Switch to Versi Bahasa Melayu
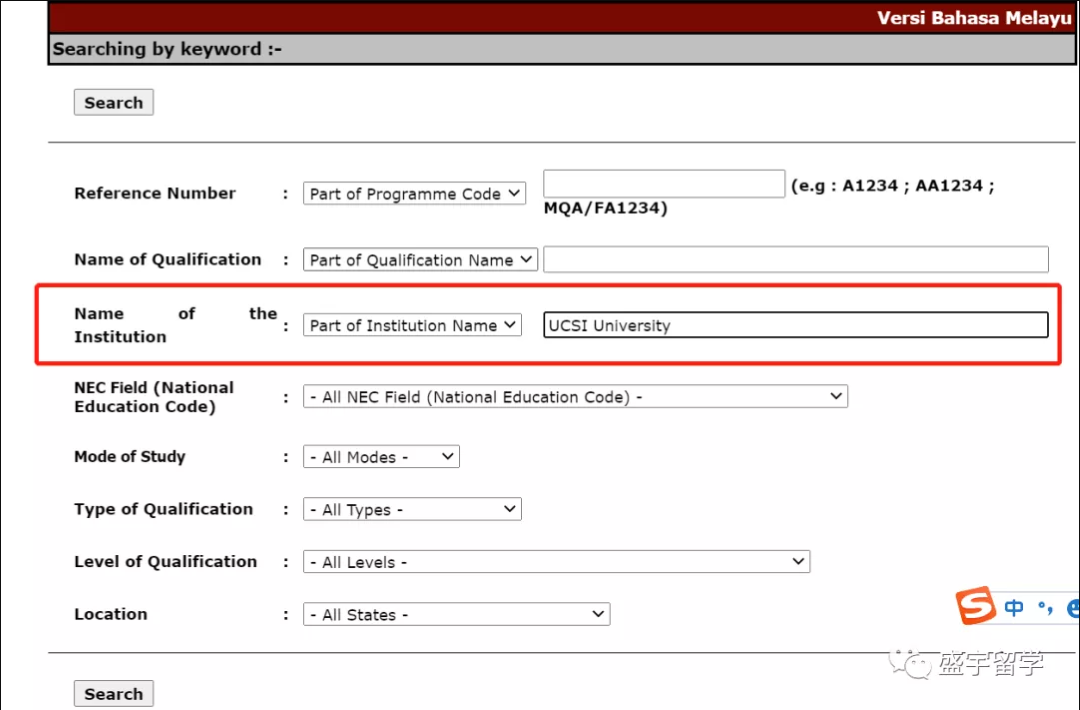The width and height of the screenshot is (1080, 710). click(974, 18)
